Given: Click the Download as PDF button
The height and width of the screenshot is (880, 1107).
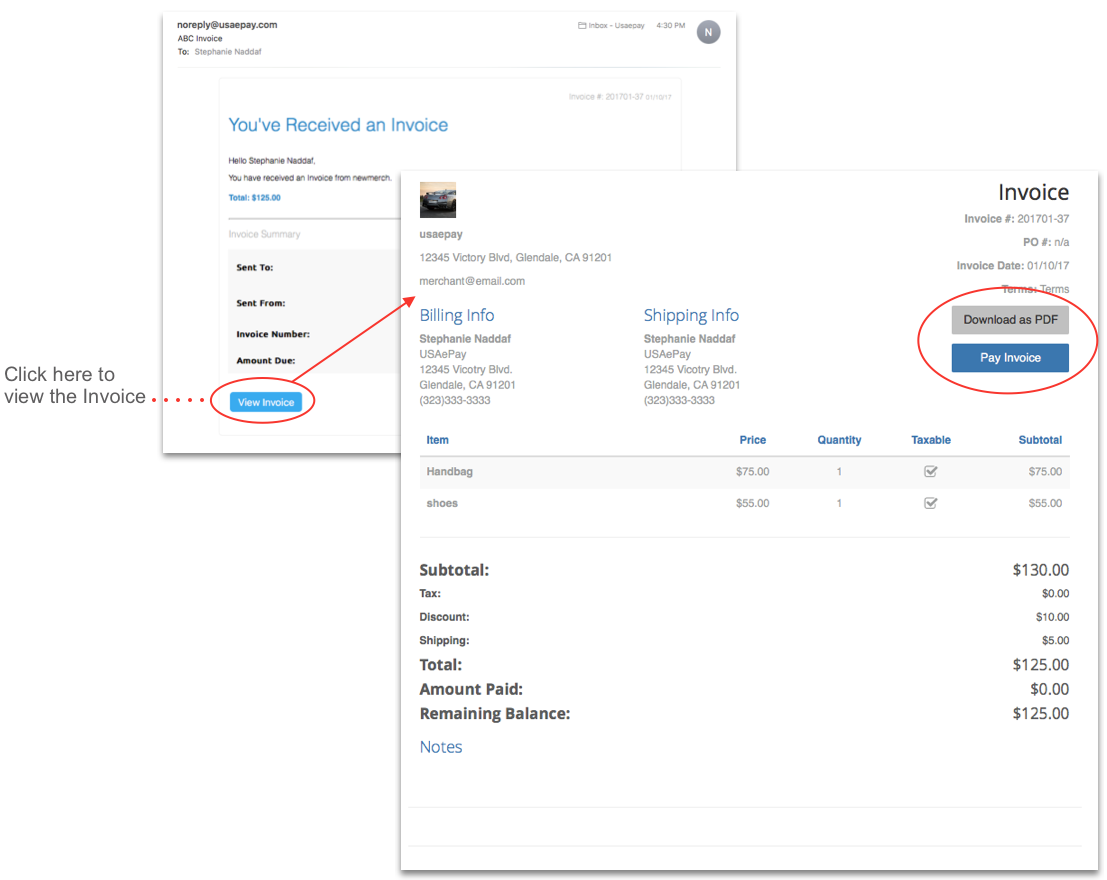Looking at the screenshot, I should [1009, 320].
